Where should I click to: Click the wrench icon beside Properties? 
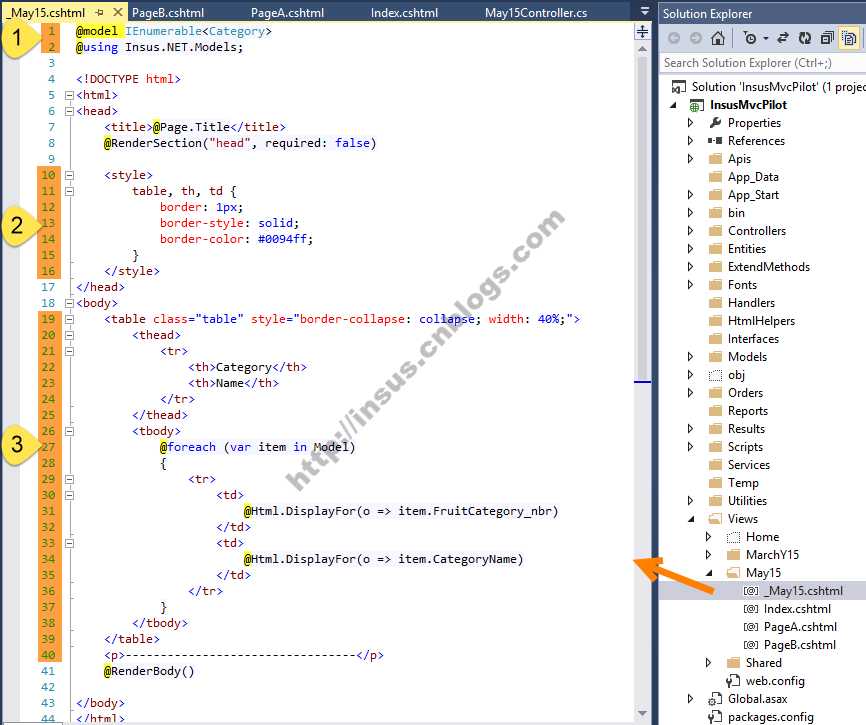click(715, 123)
